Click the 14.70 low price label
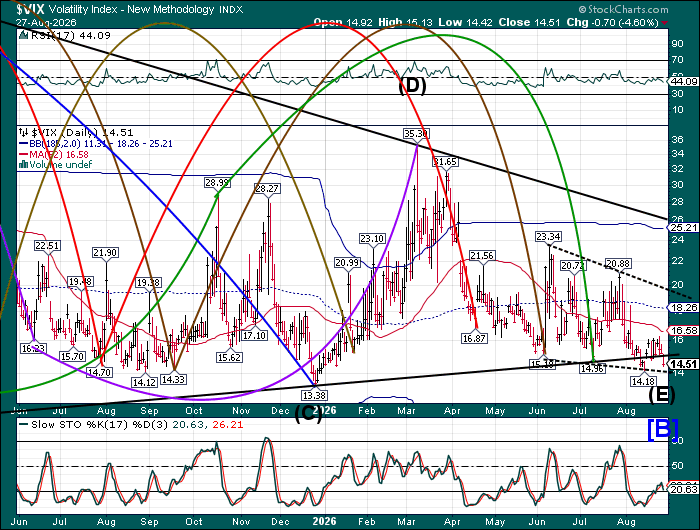The image size is (700, 530). point(99,372)
